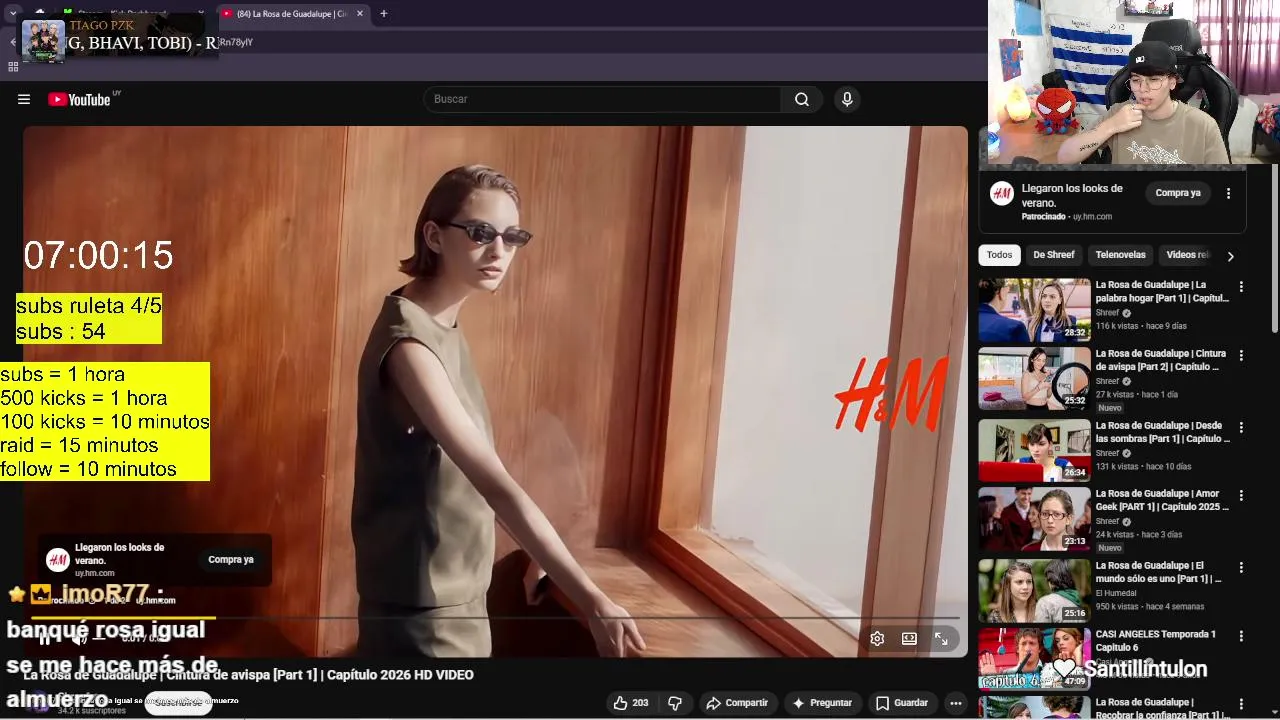Image resolution: width=1280 pixels, height=720 pixels.
Task: Click the search magnifier button
Action: 802,99
